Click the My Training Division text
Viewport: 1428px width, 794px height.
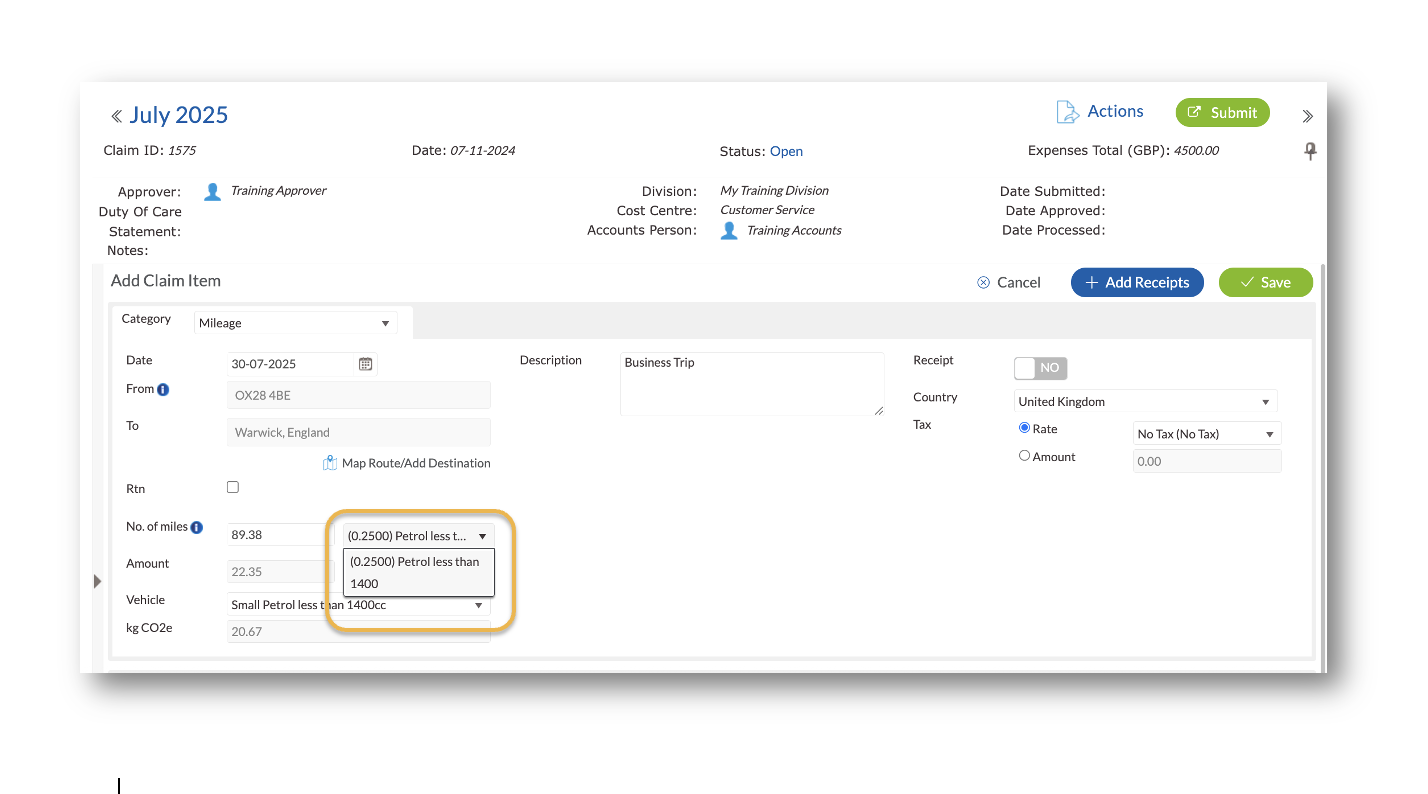click(774, 190)
